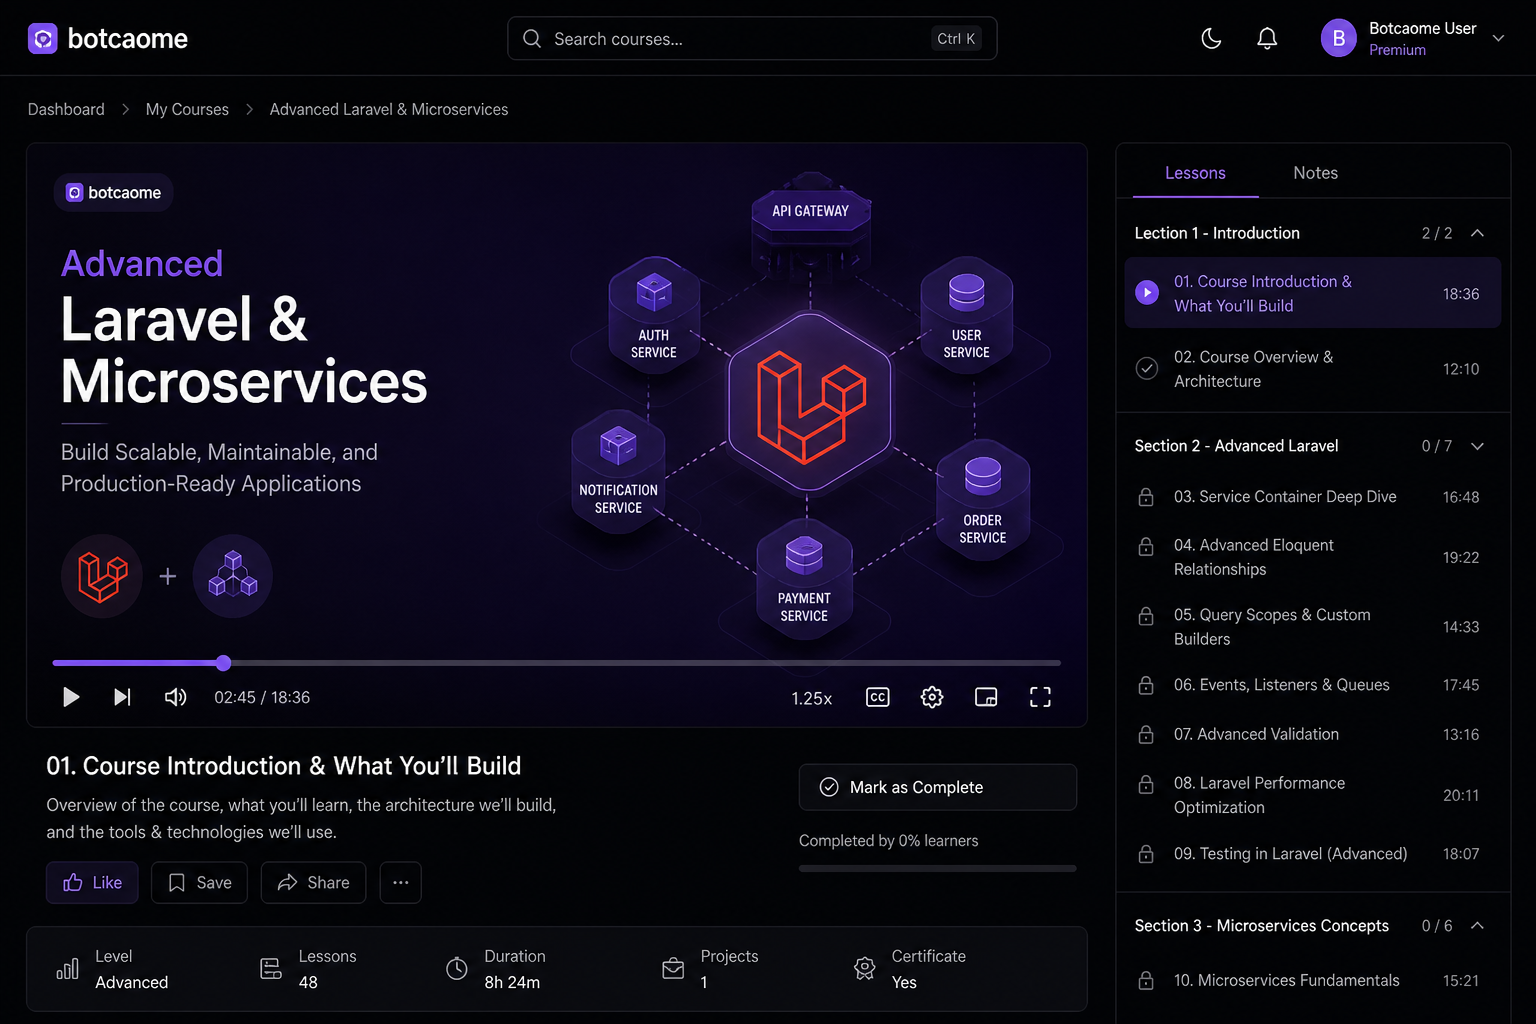1536x1024 pixels.
Task: Click the botcaome badge on the video
Action: pos(113,193)
